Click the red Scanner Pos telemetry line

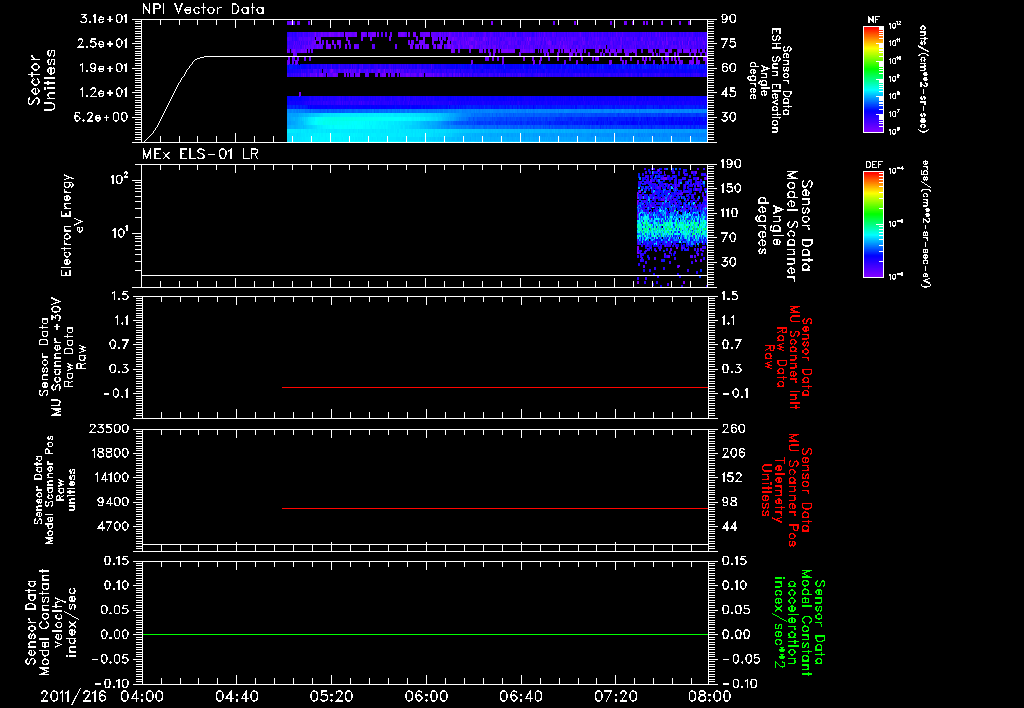coord(494,508)
